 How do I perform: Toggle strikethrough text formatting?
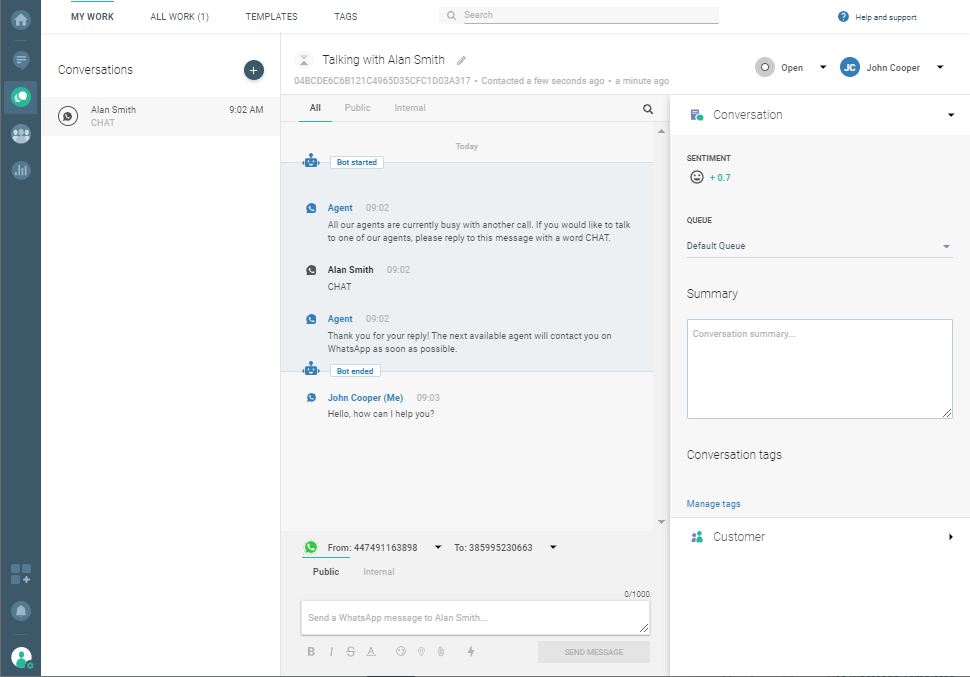350,652
